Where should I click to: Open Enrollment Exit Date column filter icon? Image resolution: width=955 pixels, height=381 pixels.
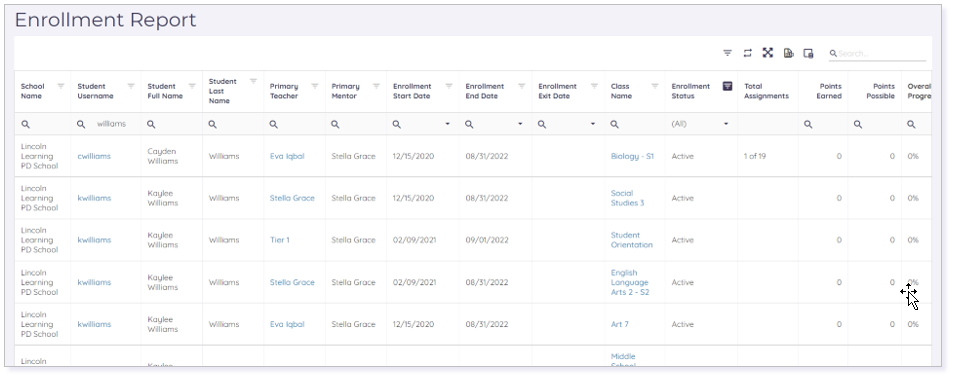(x=594, y=86)
